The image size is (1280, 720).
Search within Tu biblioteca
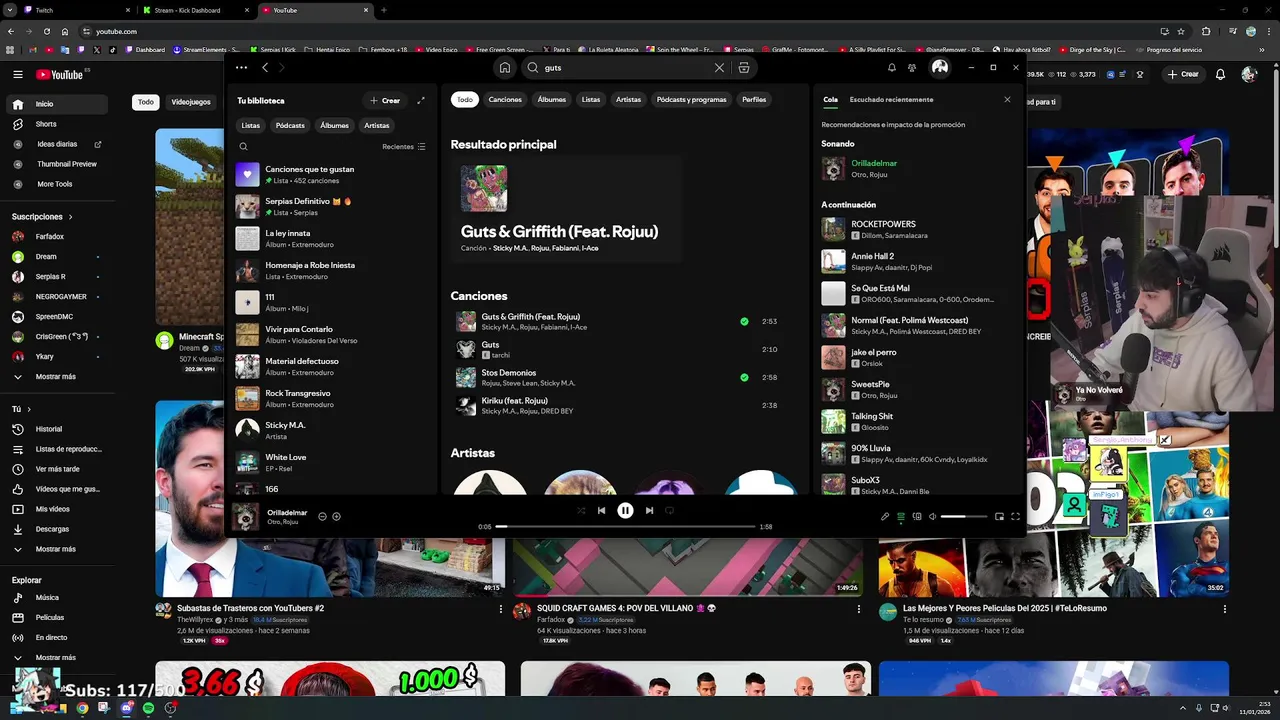(243, 147)
